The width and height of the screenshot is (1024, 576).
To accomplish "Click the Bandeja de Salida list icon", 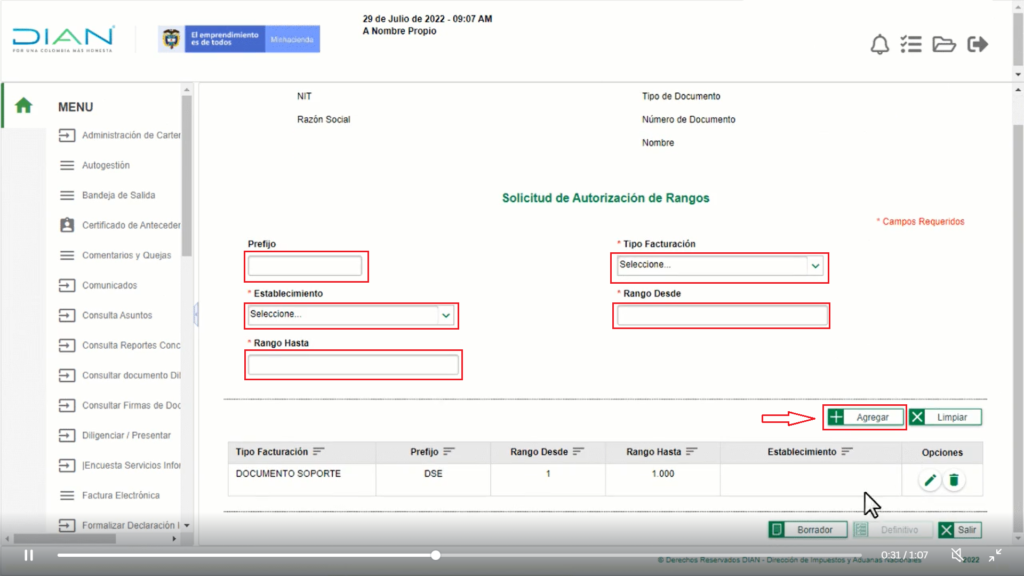I will click(67, 195).
